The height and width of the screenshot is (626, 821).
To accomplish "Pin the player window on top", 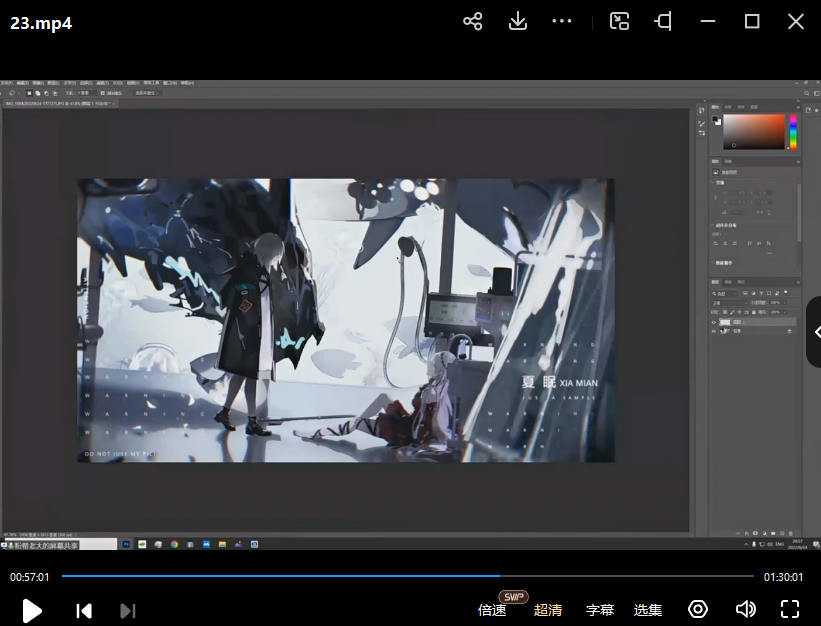I will click(663, 21).
